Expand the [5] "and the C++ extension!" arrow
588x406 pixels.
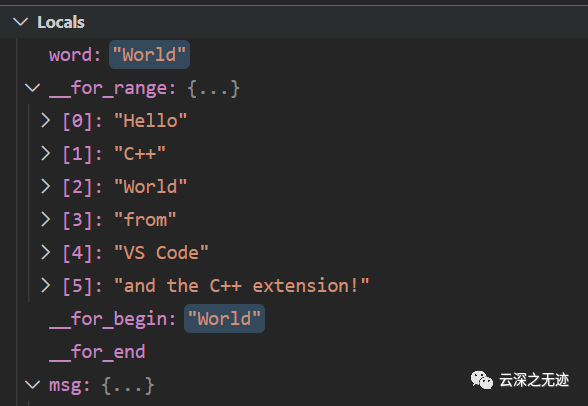pyautogui.click(x=45, y=285)
